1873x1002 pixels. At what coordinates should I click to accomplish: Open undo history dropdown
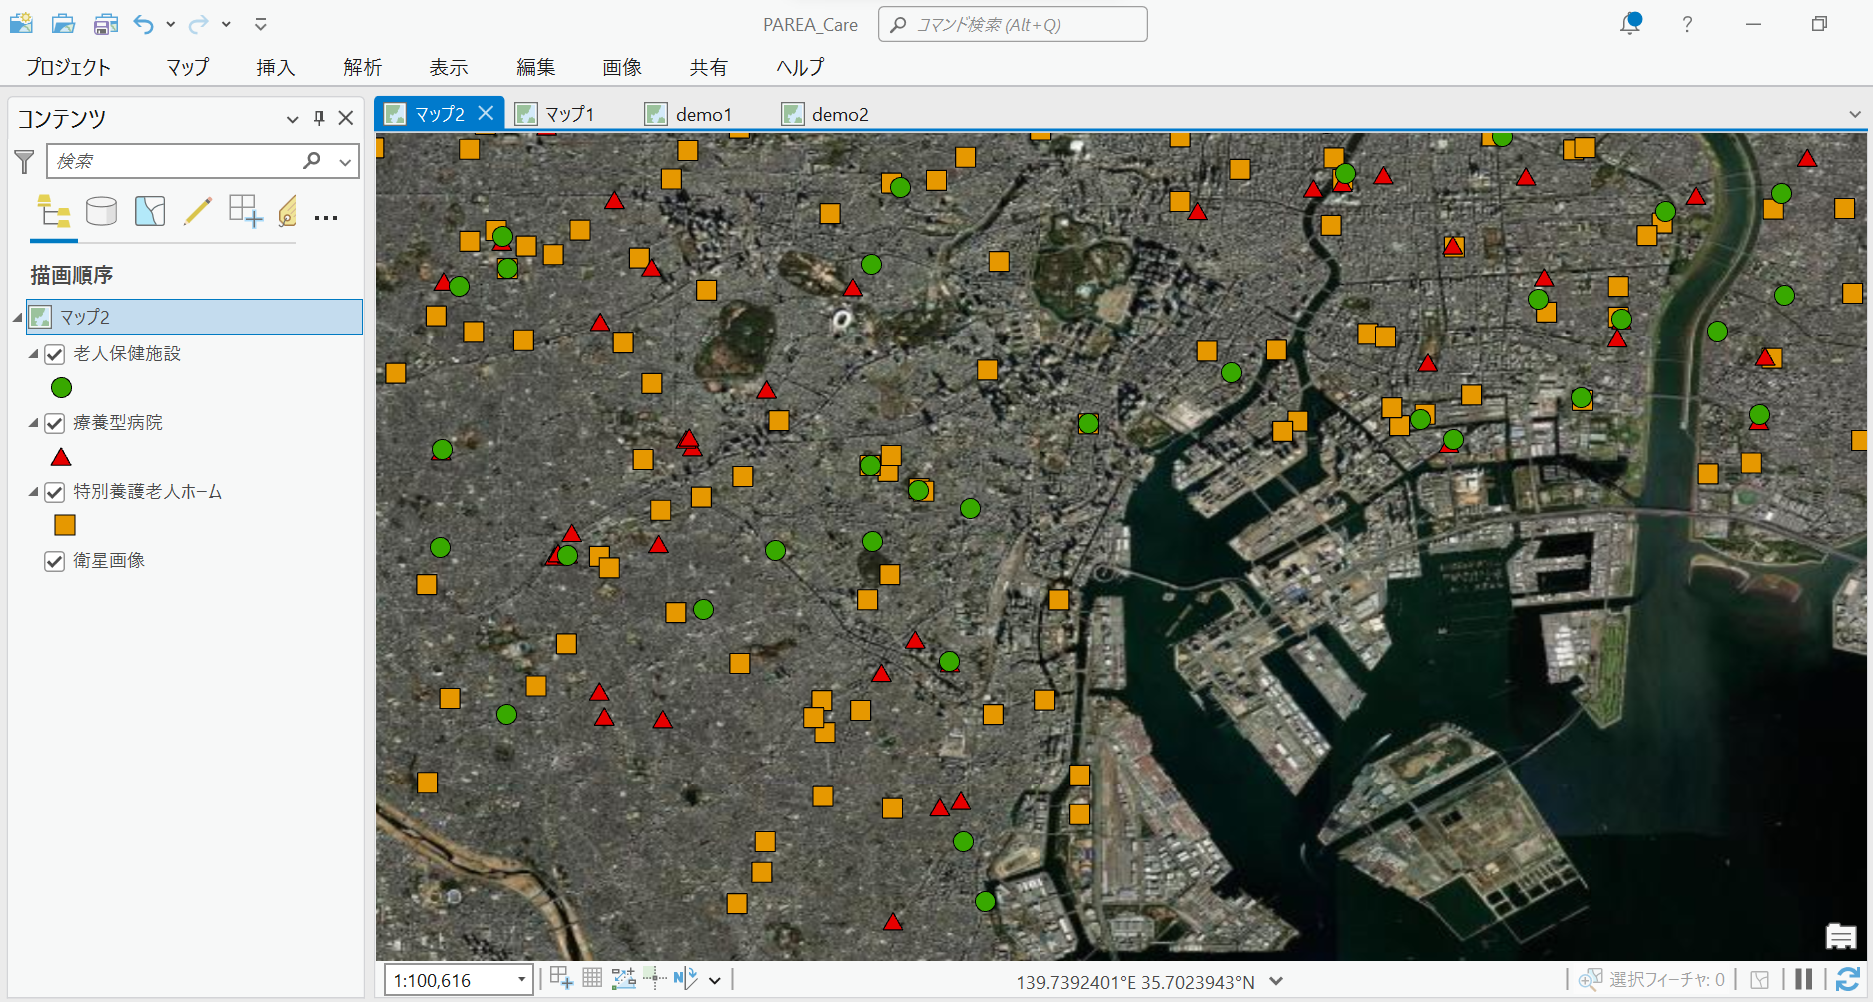point(171,24)
